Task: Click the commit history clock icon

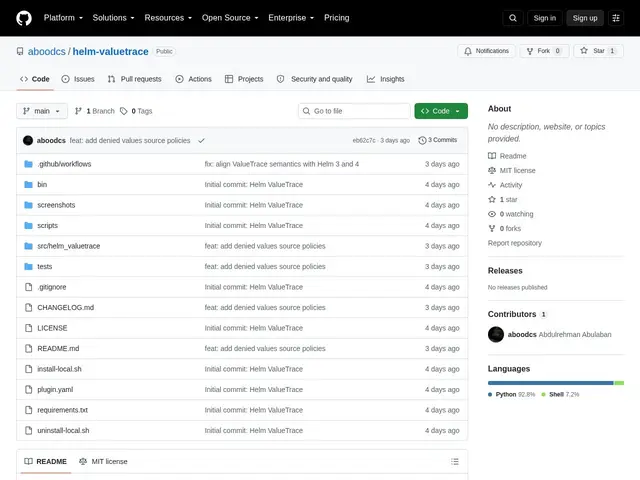Action: [x=422, y=140]
